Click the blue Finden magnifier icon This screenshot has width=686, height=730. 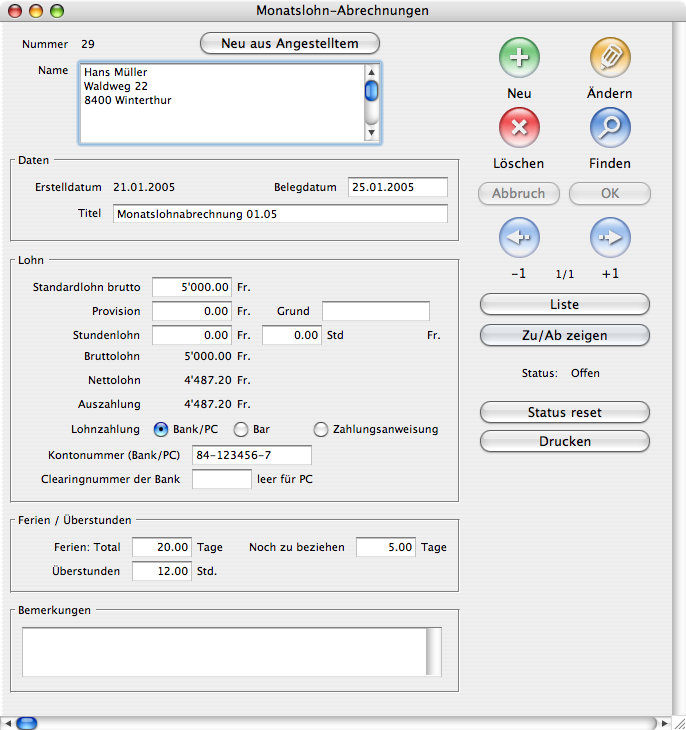click(x=609, y=128)
